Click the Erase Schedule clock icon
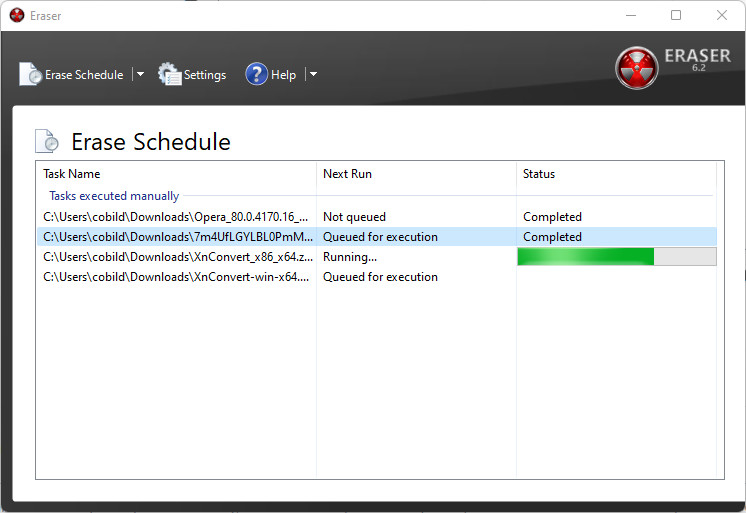The image size is (746, 513). click(x=30, y=75)
